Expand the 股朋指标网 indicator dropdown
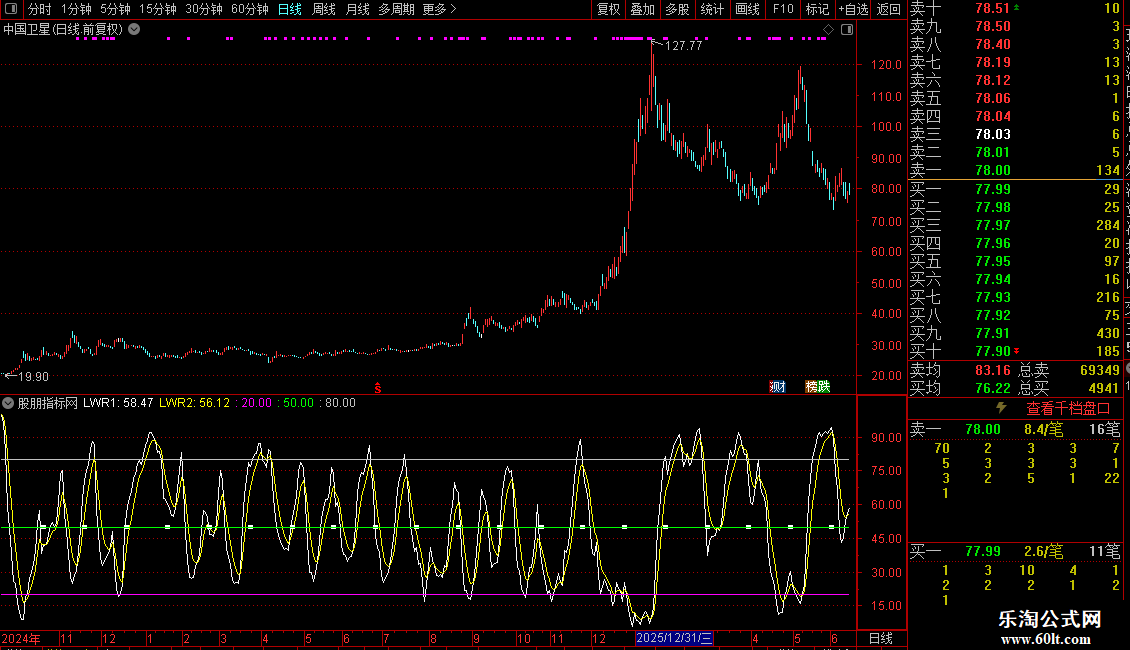 pyautogui.click(x=8, y=403)
